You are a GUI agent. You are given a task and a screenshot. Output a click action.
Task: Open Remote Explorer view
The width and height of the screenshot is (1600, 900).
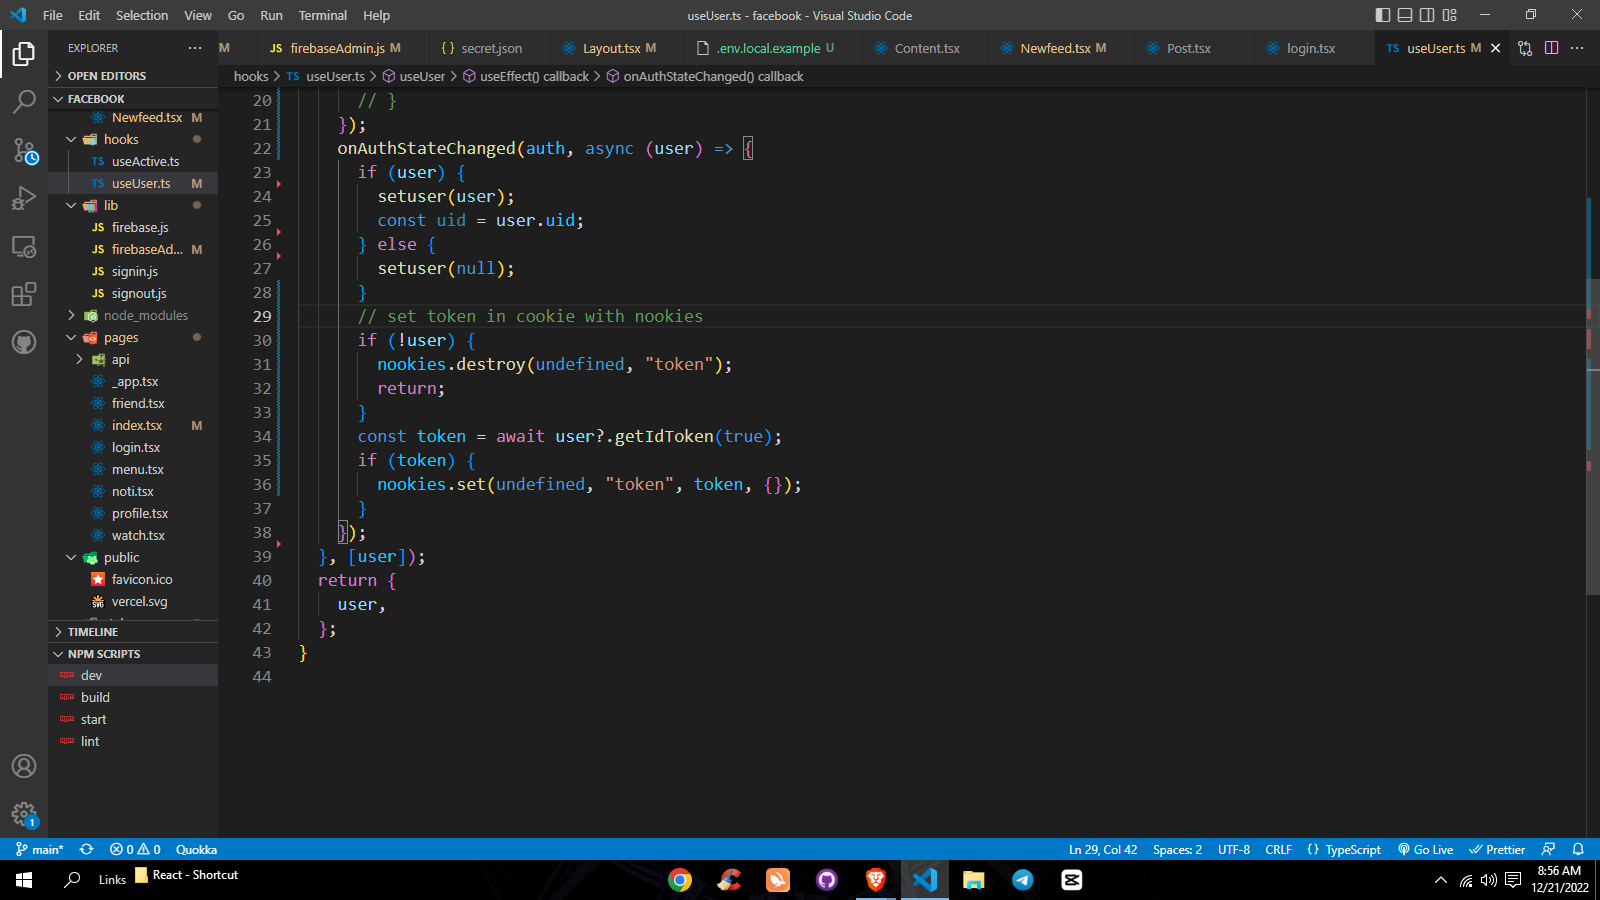pos(24,246)
